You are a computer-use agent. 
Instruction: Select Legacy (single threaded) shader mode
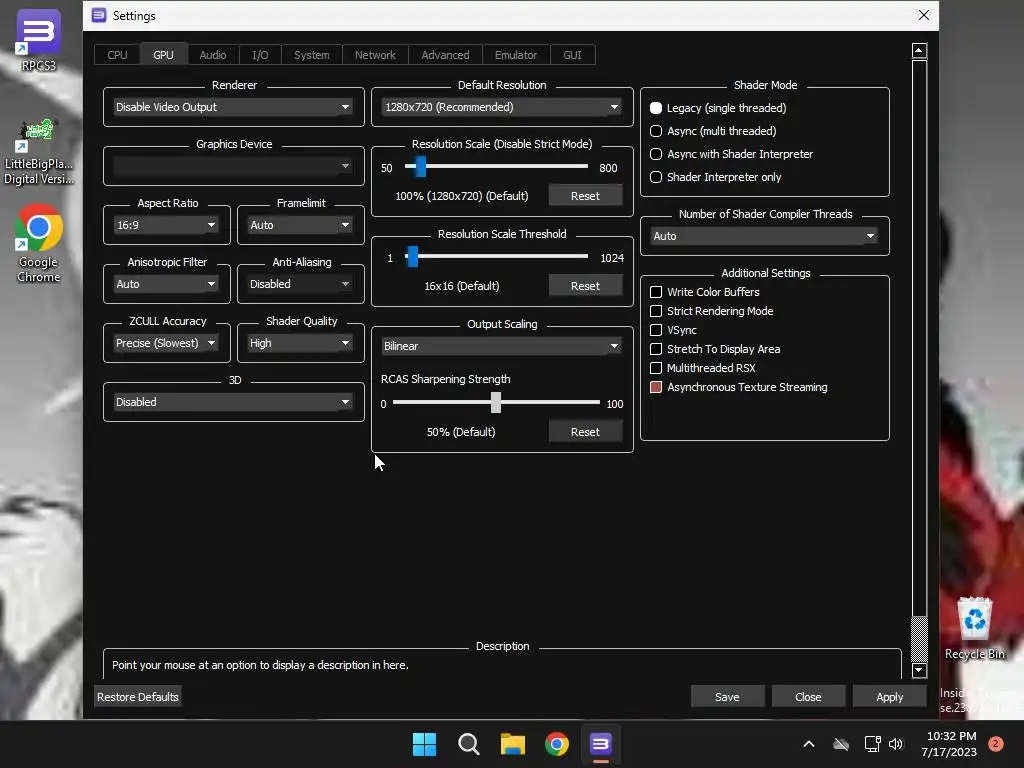(x=718, y=108)
